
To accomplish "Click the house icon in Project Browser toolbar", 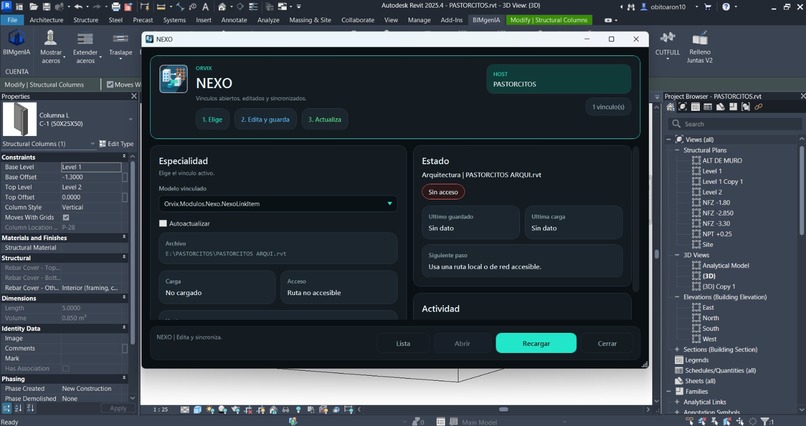I will (670, 107).
